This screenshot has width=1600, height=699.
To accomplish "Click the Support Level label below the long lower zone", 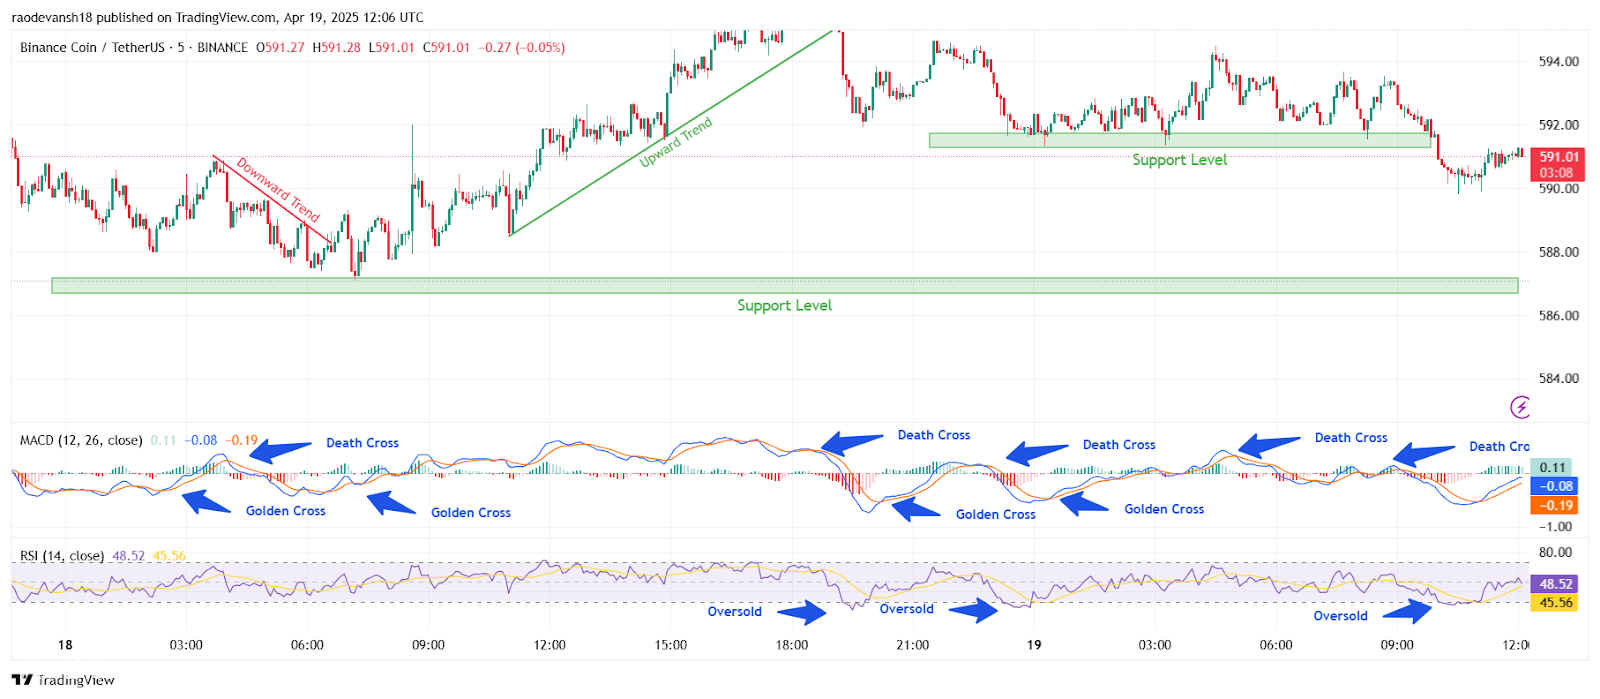I will (x=785, y=305).
